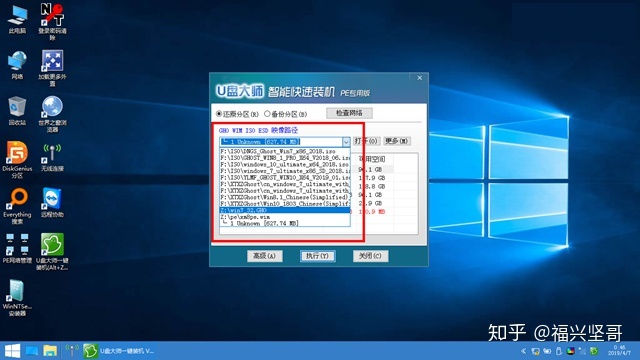
Task: Click the 更多(M) button
Action: click(x=396, y=141)
